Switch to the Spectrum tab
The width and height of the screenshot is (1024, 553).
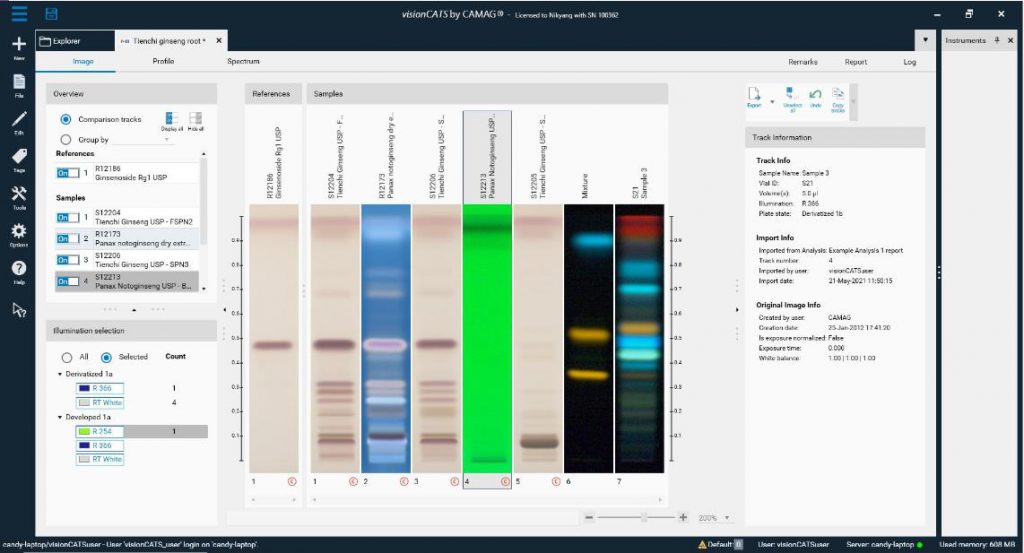[243, 62]
